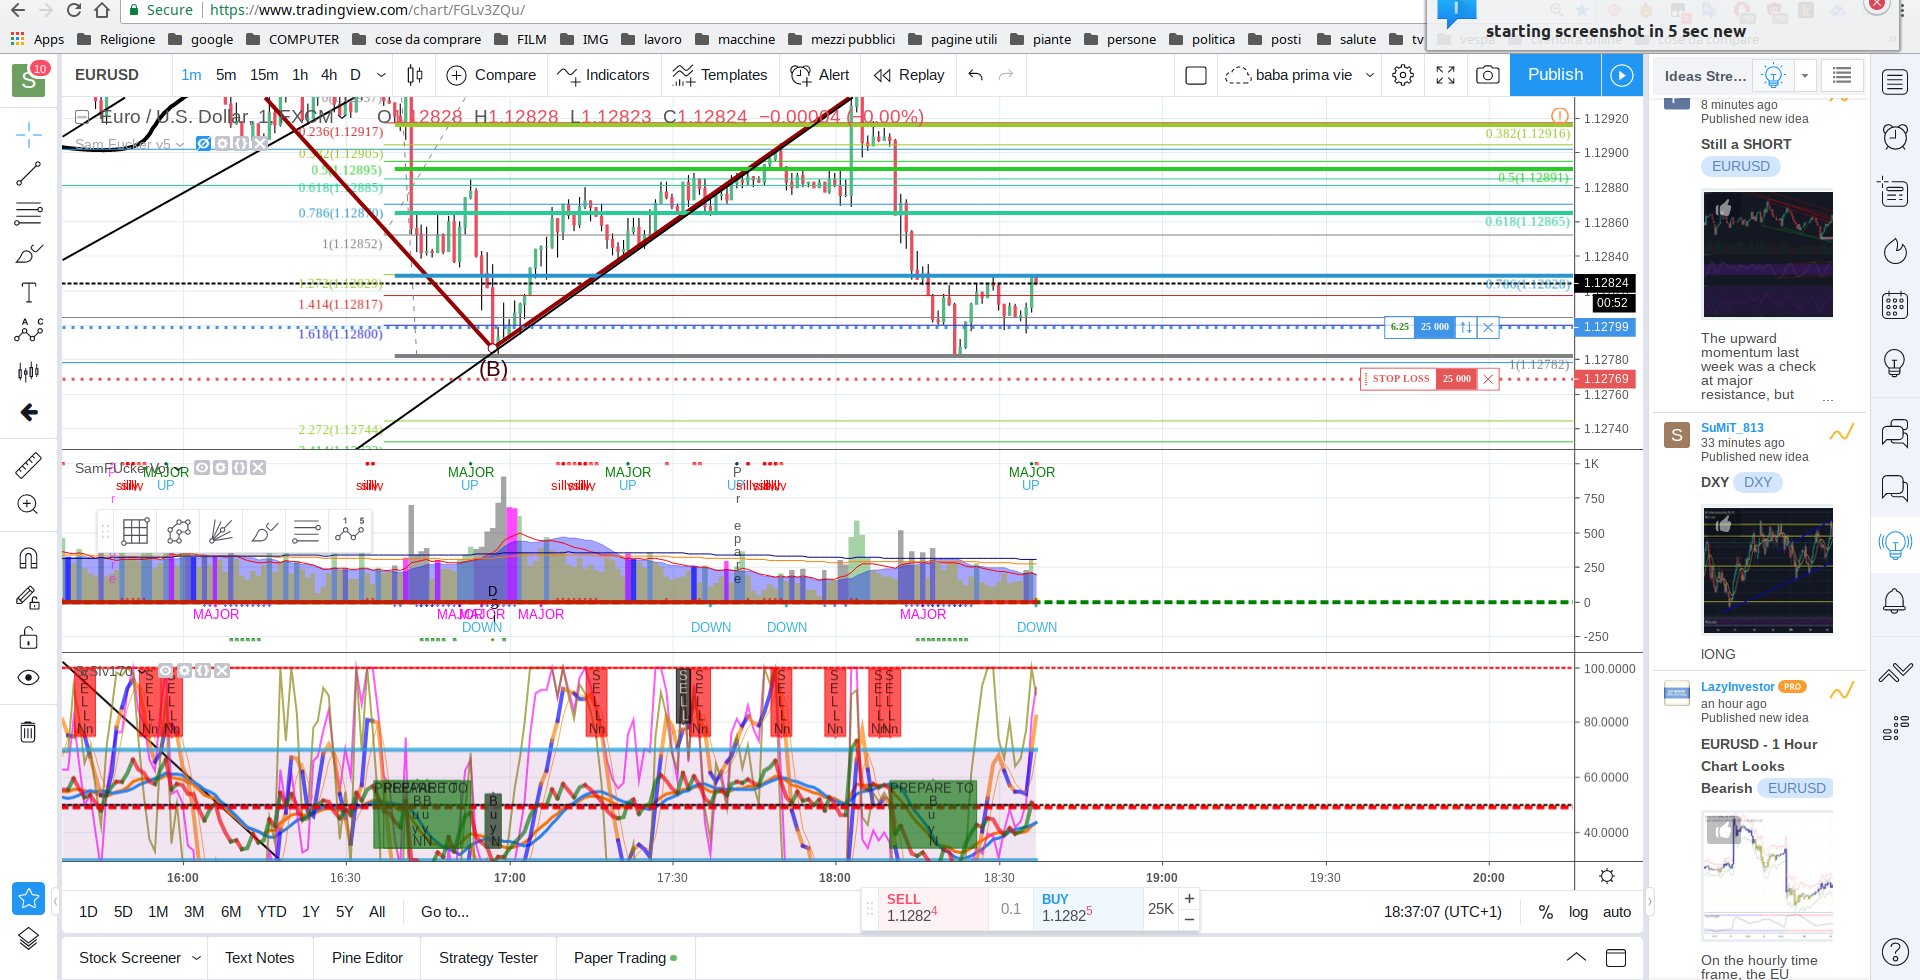
Task: Open the Templates menu
Action: pyautogui.click(x=720, y=75)
